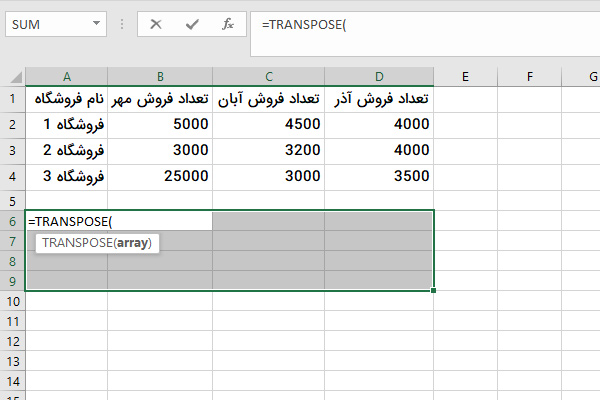Click cell D4 with value 3500
The width and height of the screenshot is (600, 400).
click(x=379, y=178)
